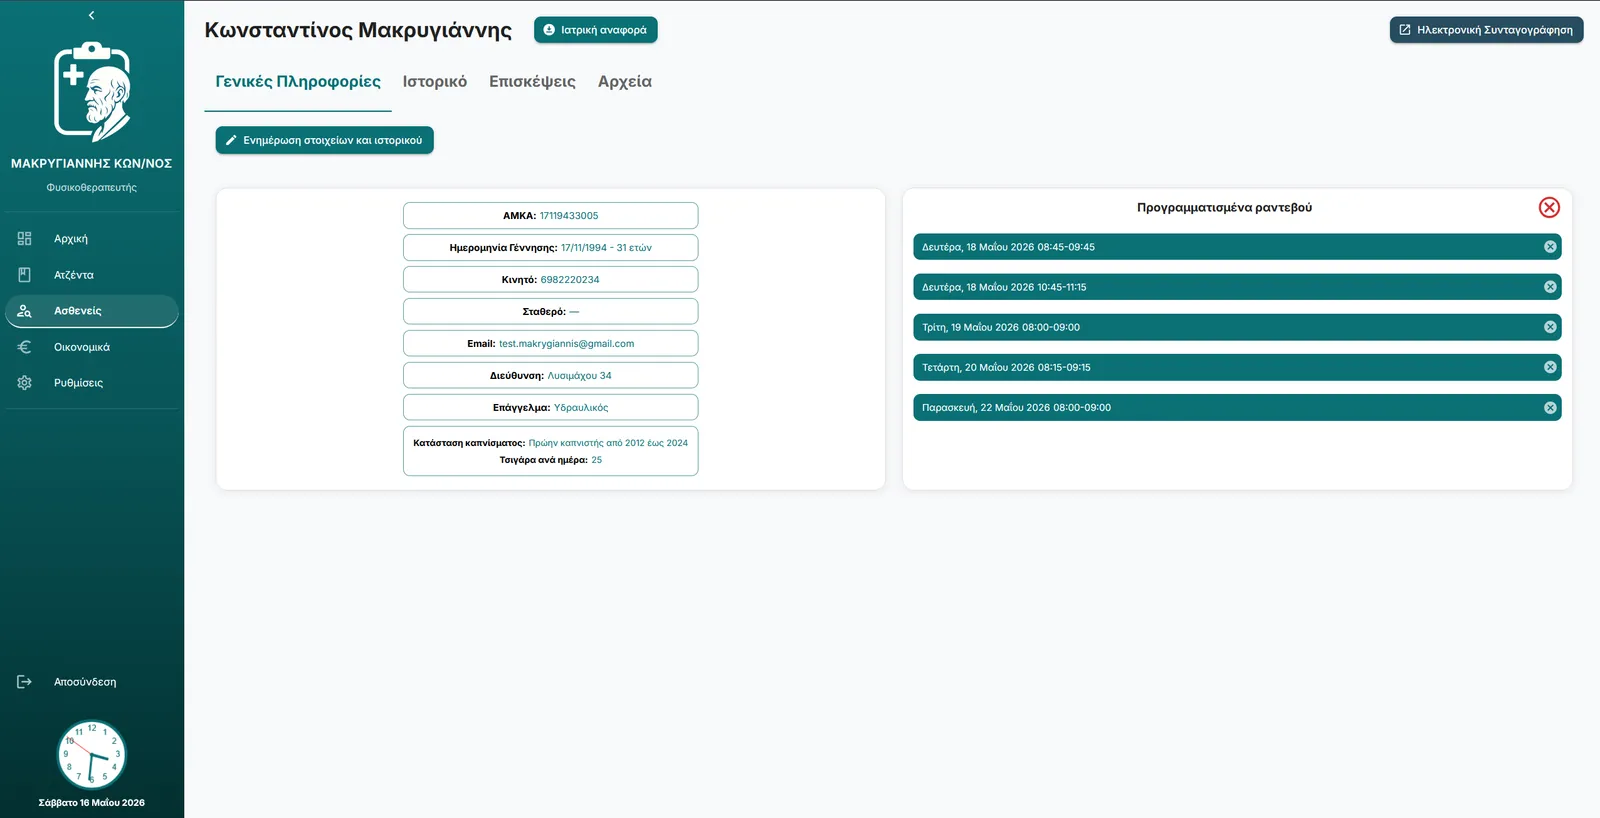Open Αρχική dashboard icon in sidebar
The image size is (1600, 818).
25,239
